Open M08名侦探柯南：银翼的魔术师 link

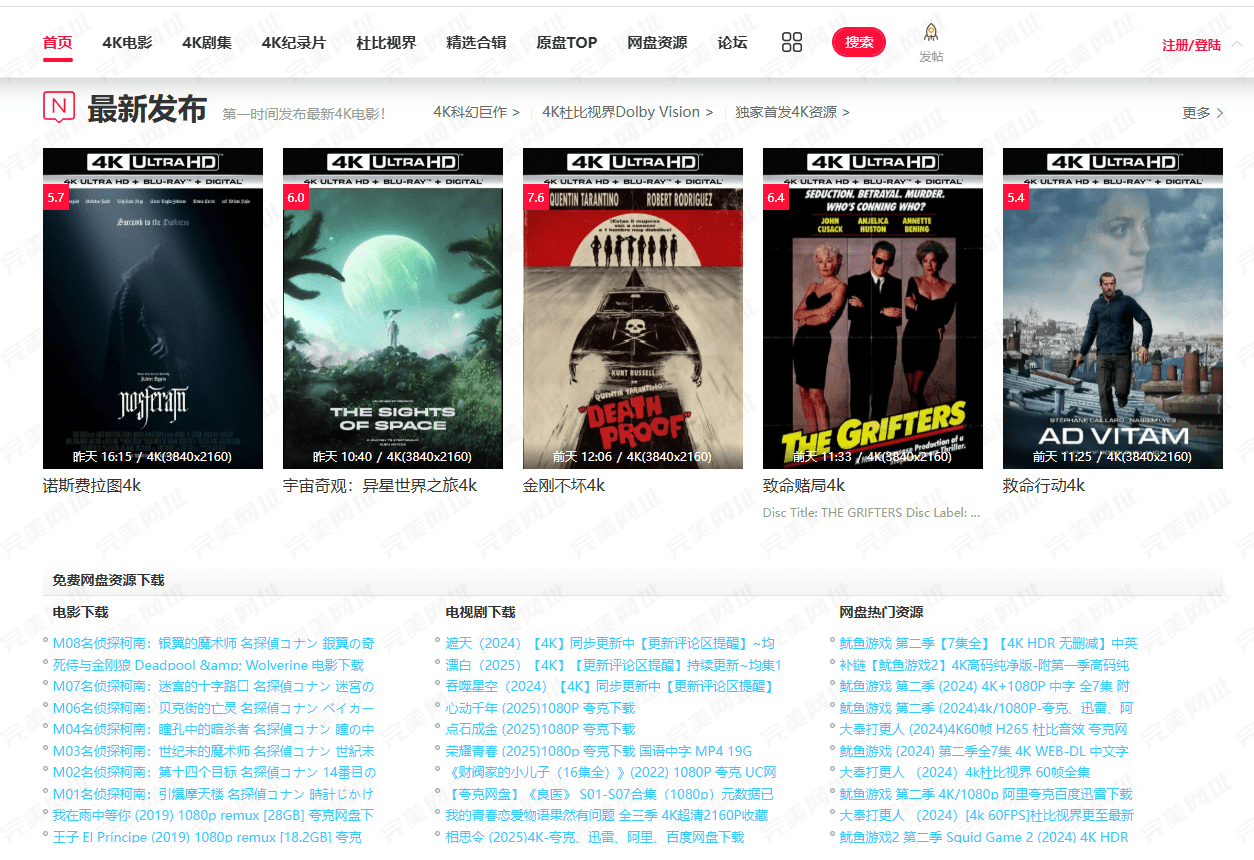point(214,643)
